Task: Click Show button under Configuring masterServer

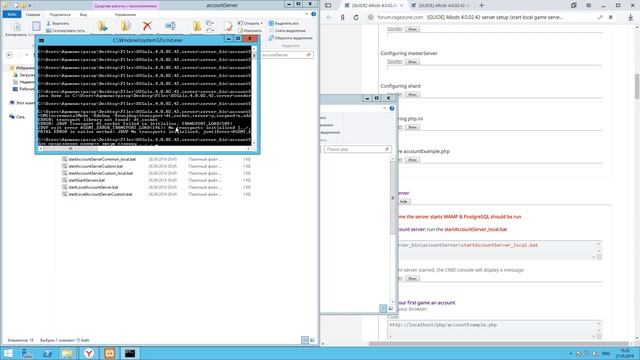Action: point(412,62)
